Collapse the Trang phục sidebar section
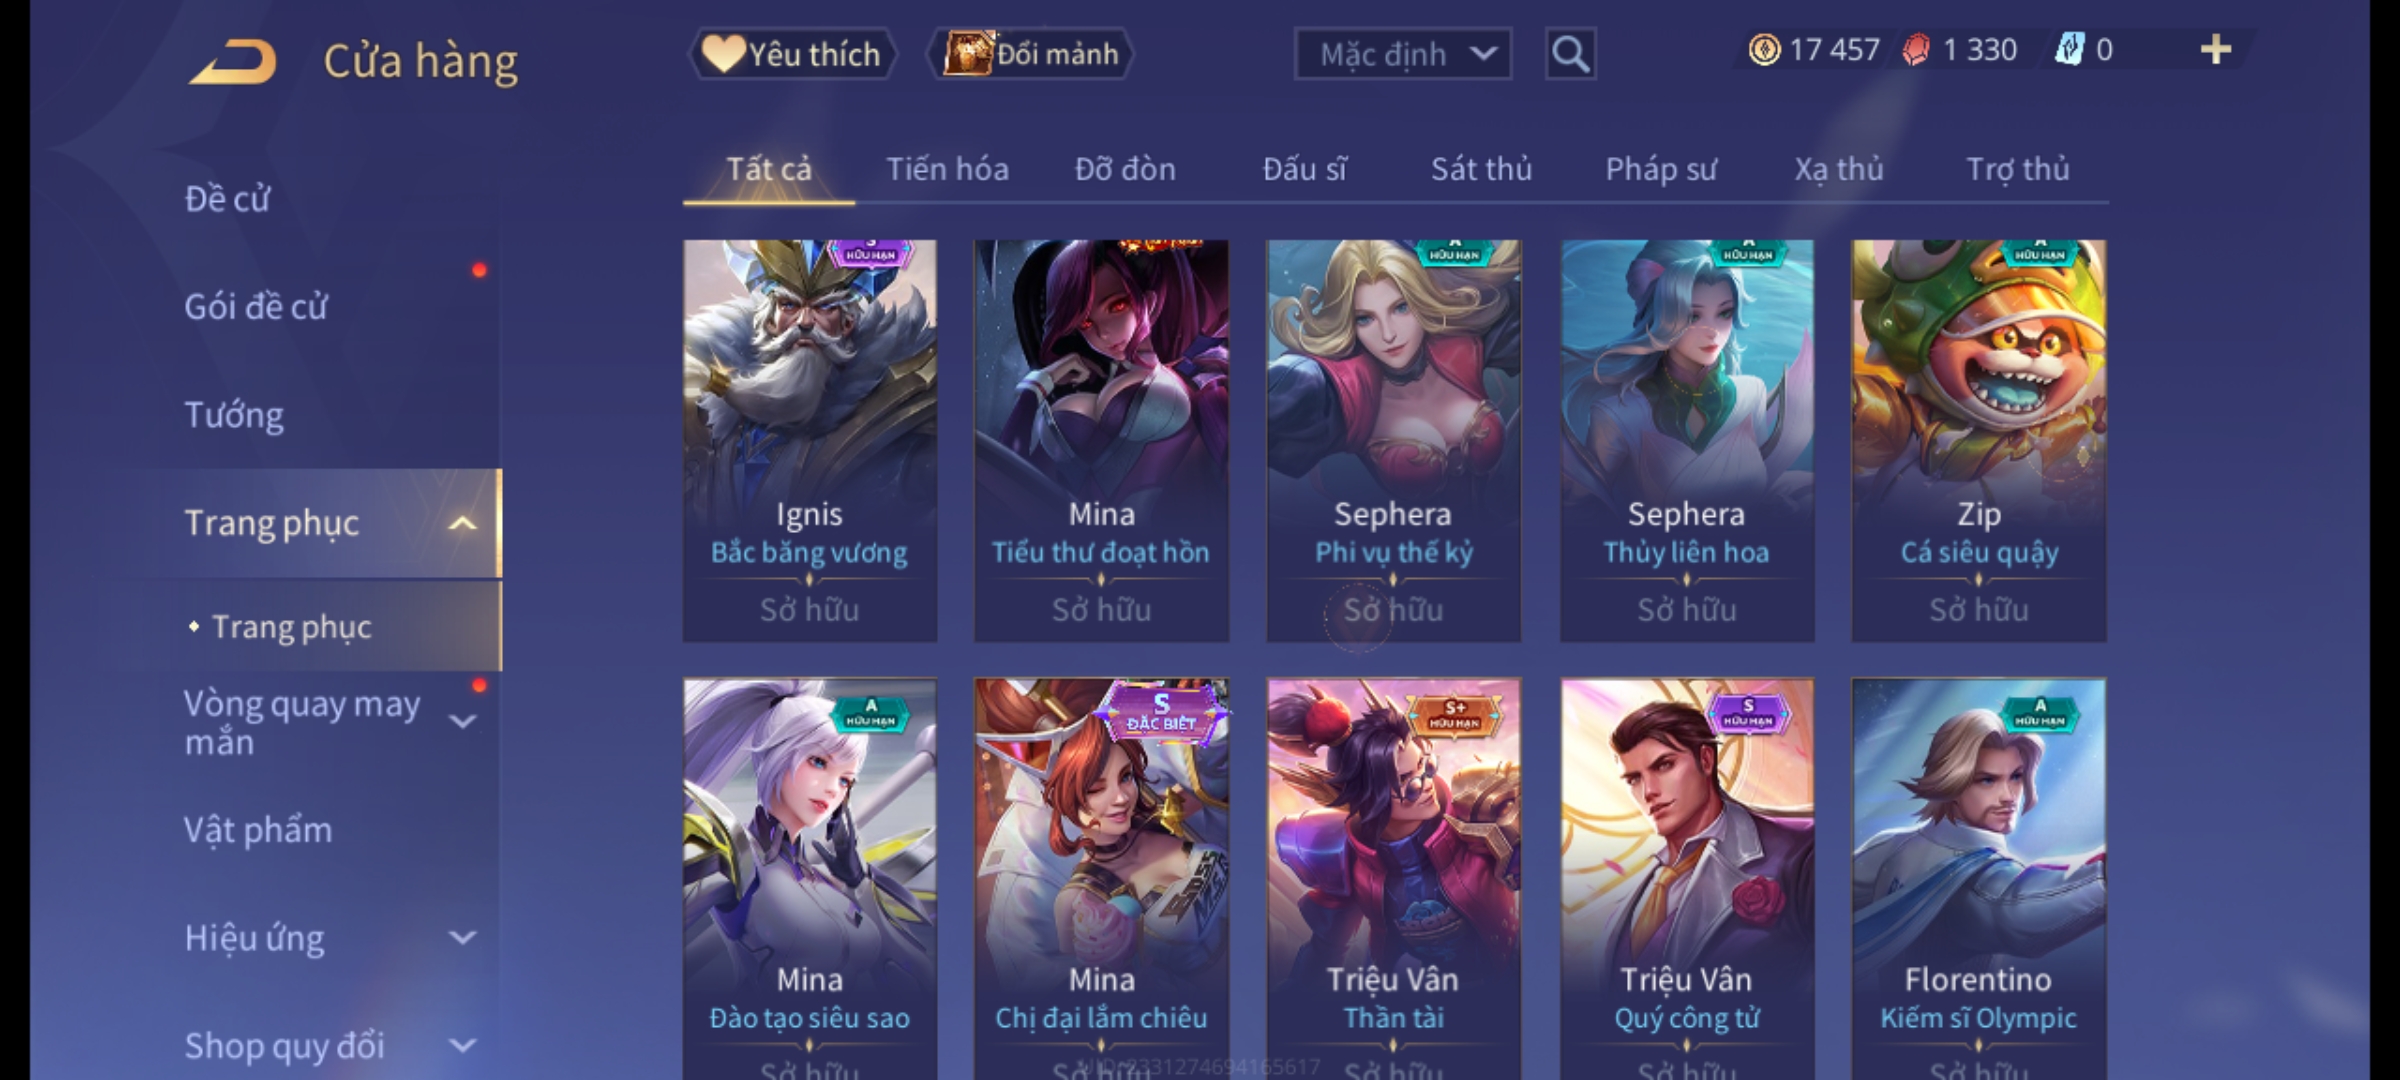2400x1080 pixels. pyautogui.click(x=462, y=524)
